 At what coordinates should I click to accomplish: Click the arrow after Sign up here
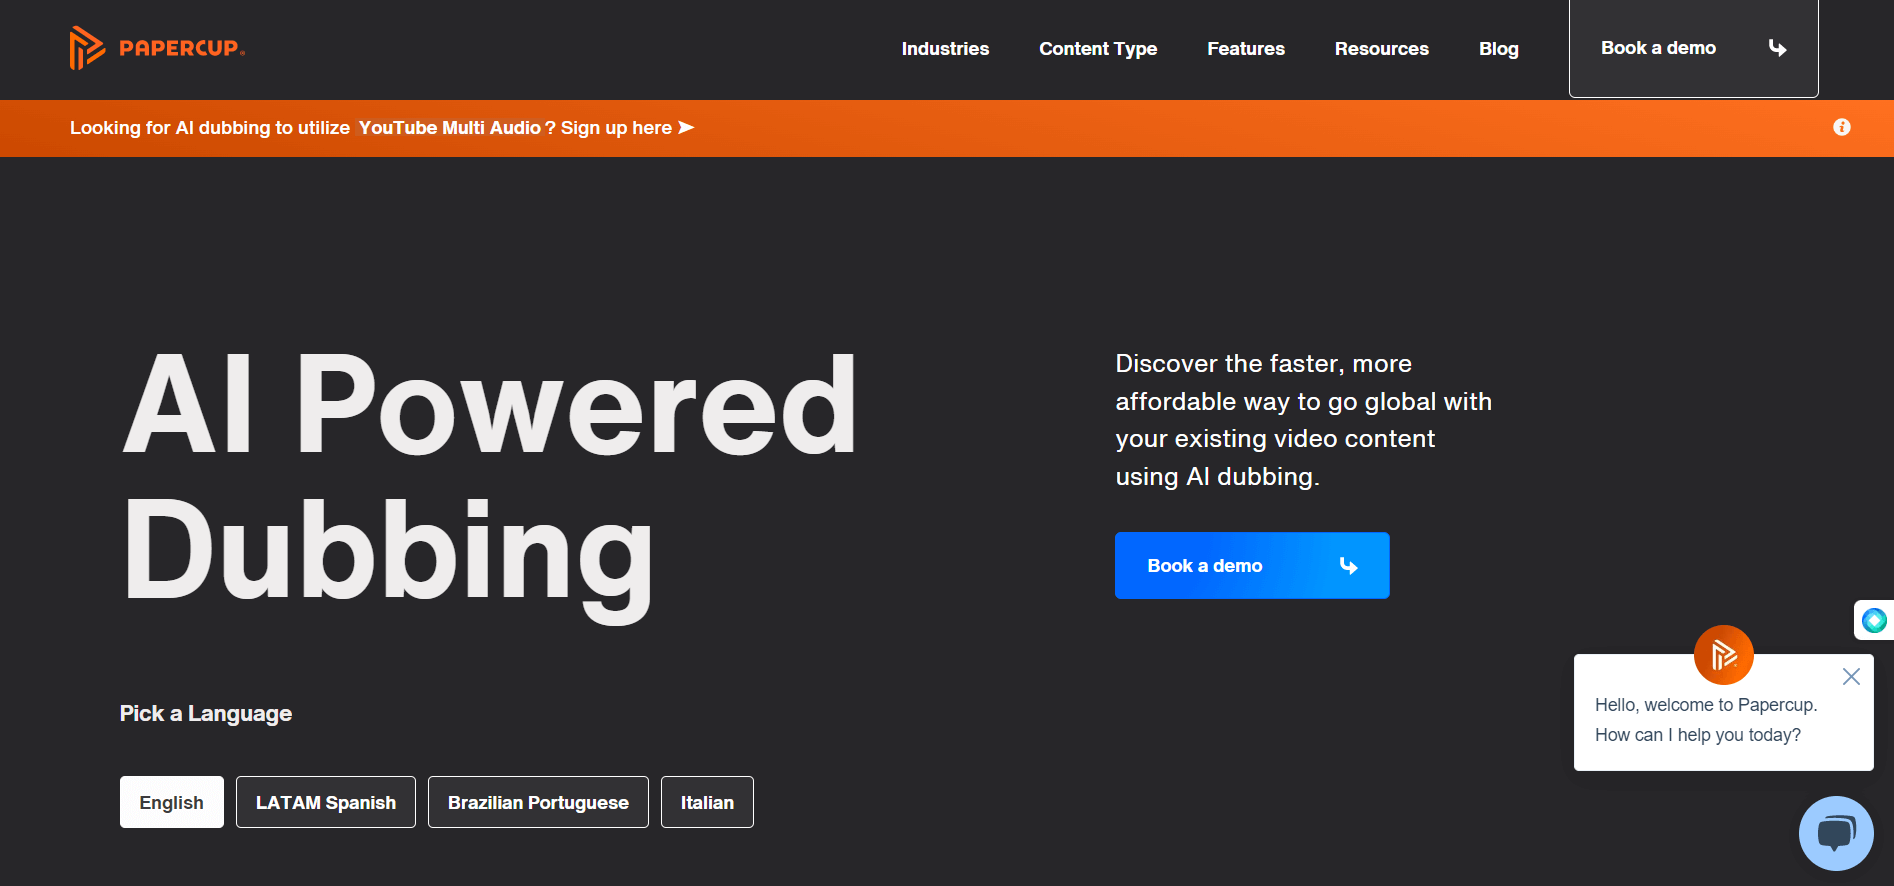click(x=686, y=127)
